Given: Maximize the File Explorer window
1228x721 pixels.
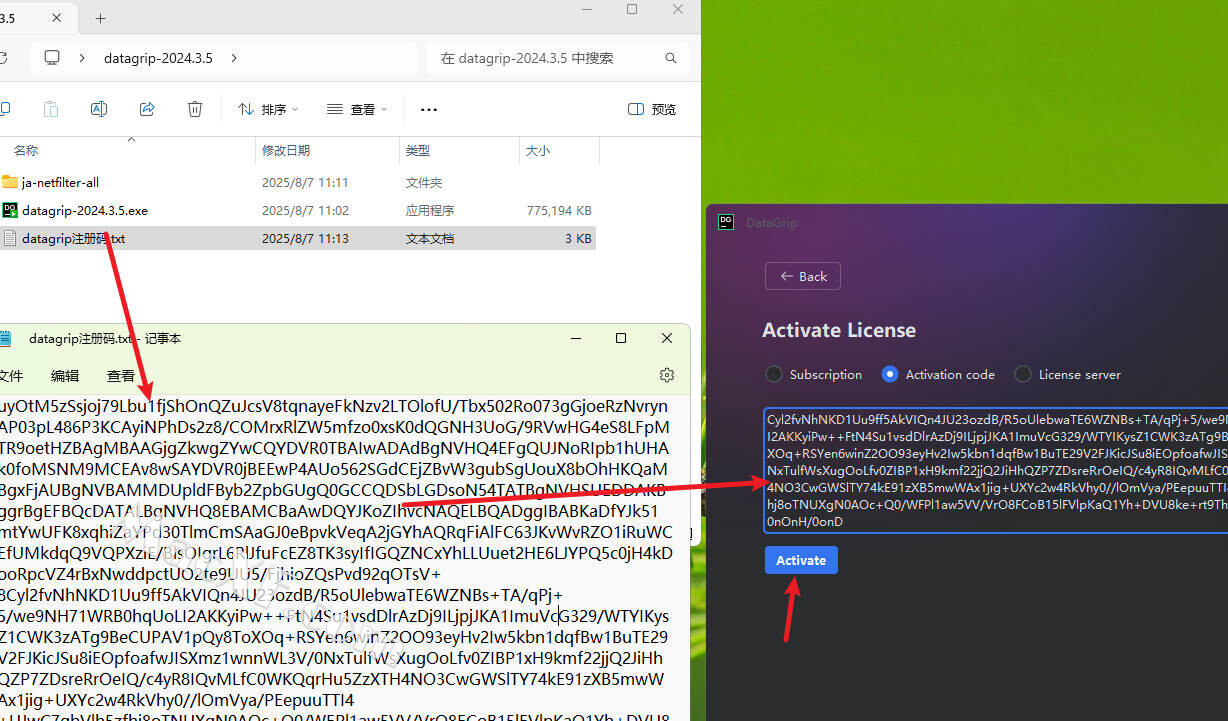Looking at the screenshot, I should click(x=632, y=9).
